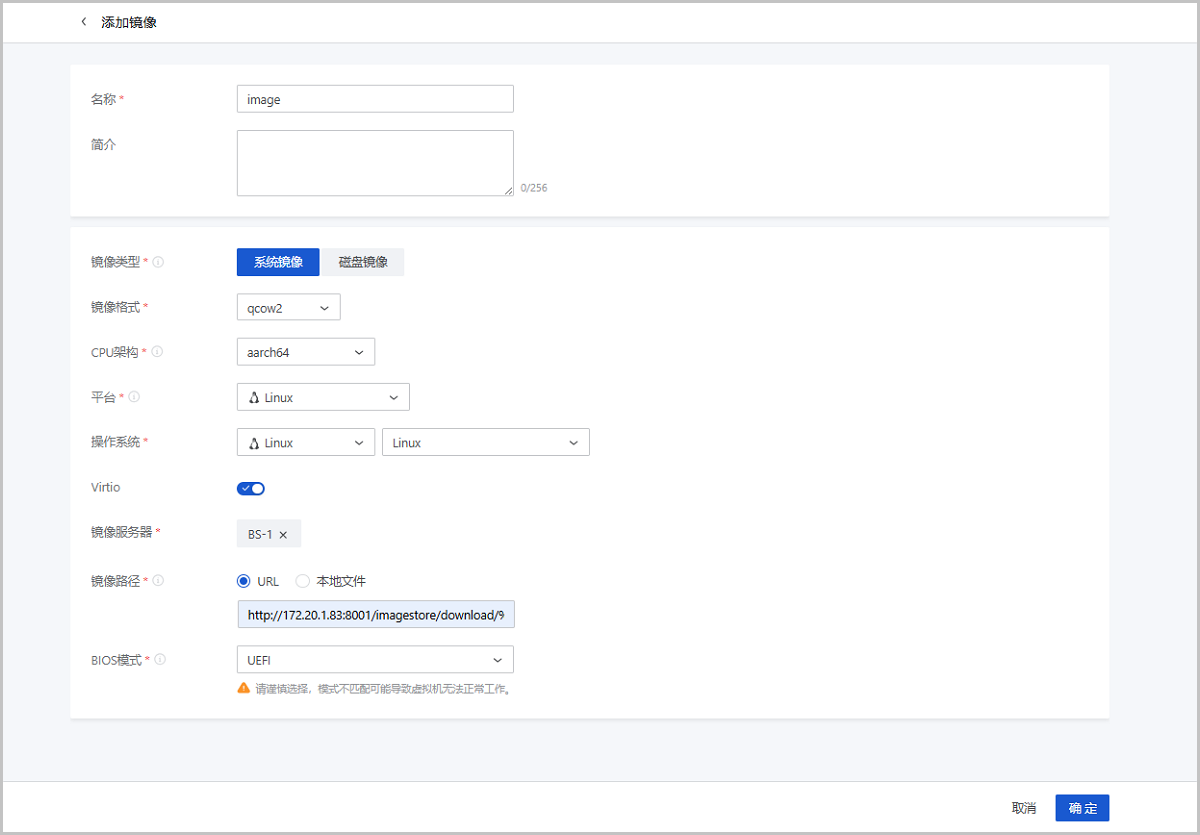Click info icon next to 平台
Image resolution: width=1200 pixels, height=835 pixels.
(x=134, y=397)
